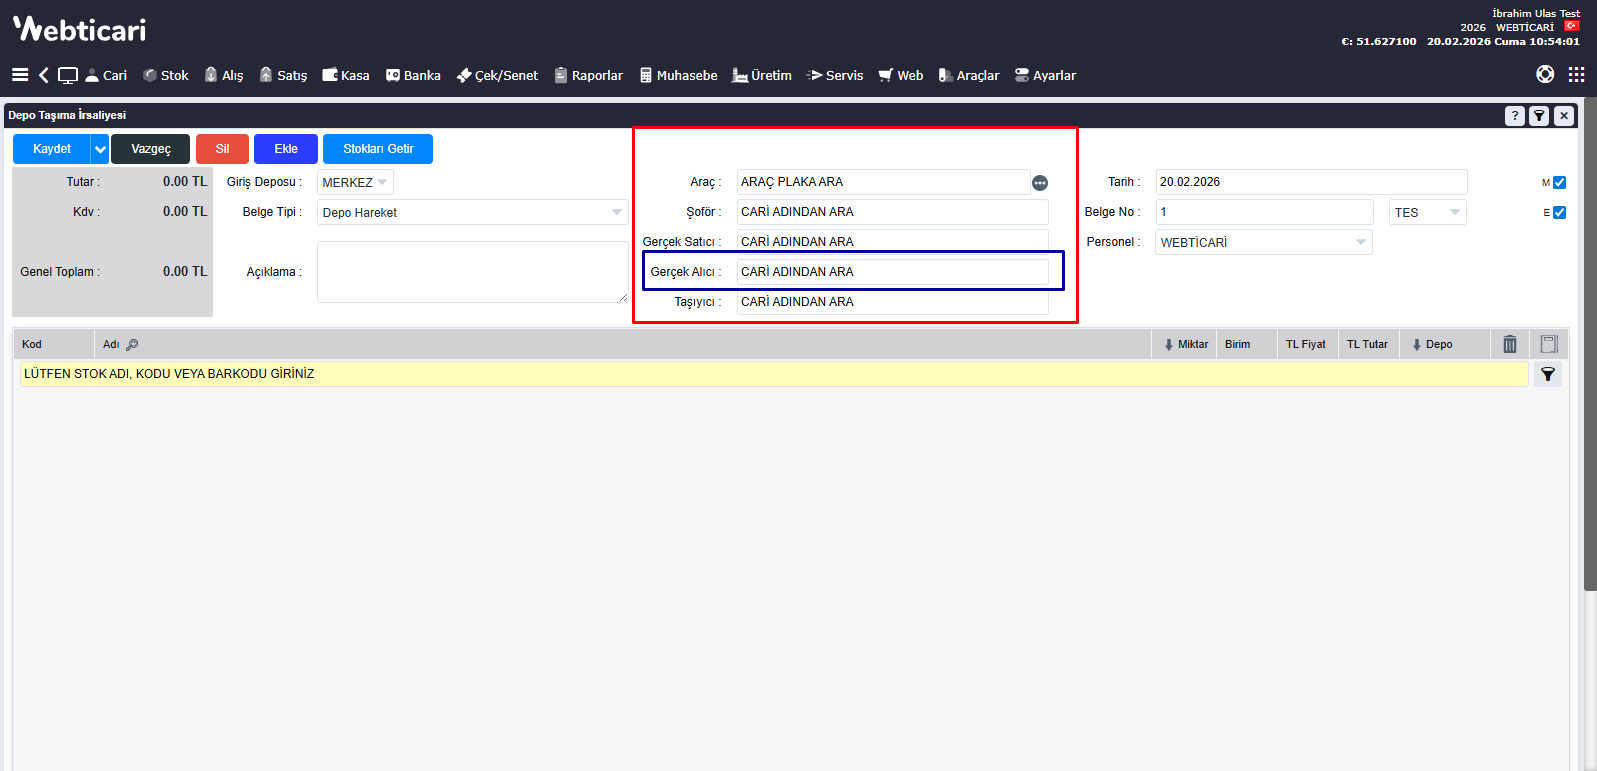1597x771 pixels.
Task: Open the Muhasebe menu
Action: pyautogui.click(x=678, y=75)
